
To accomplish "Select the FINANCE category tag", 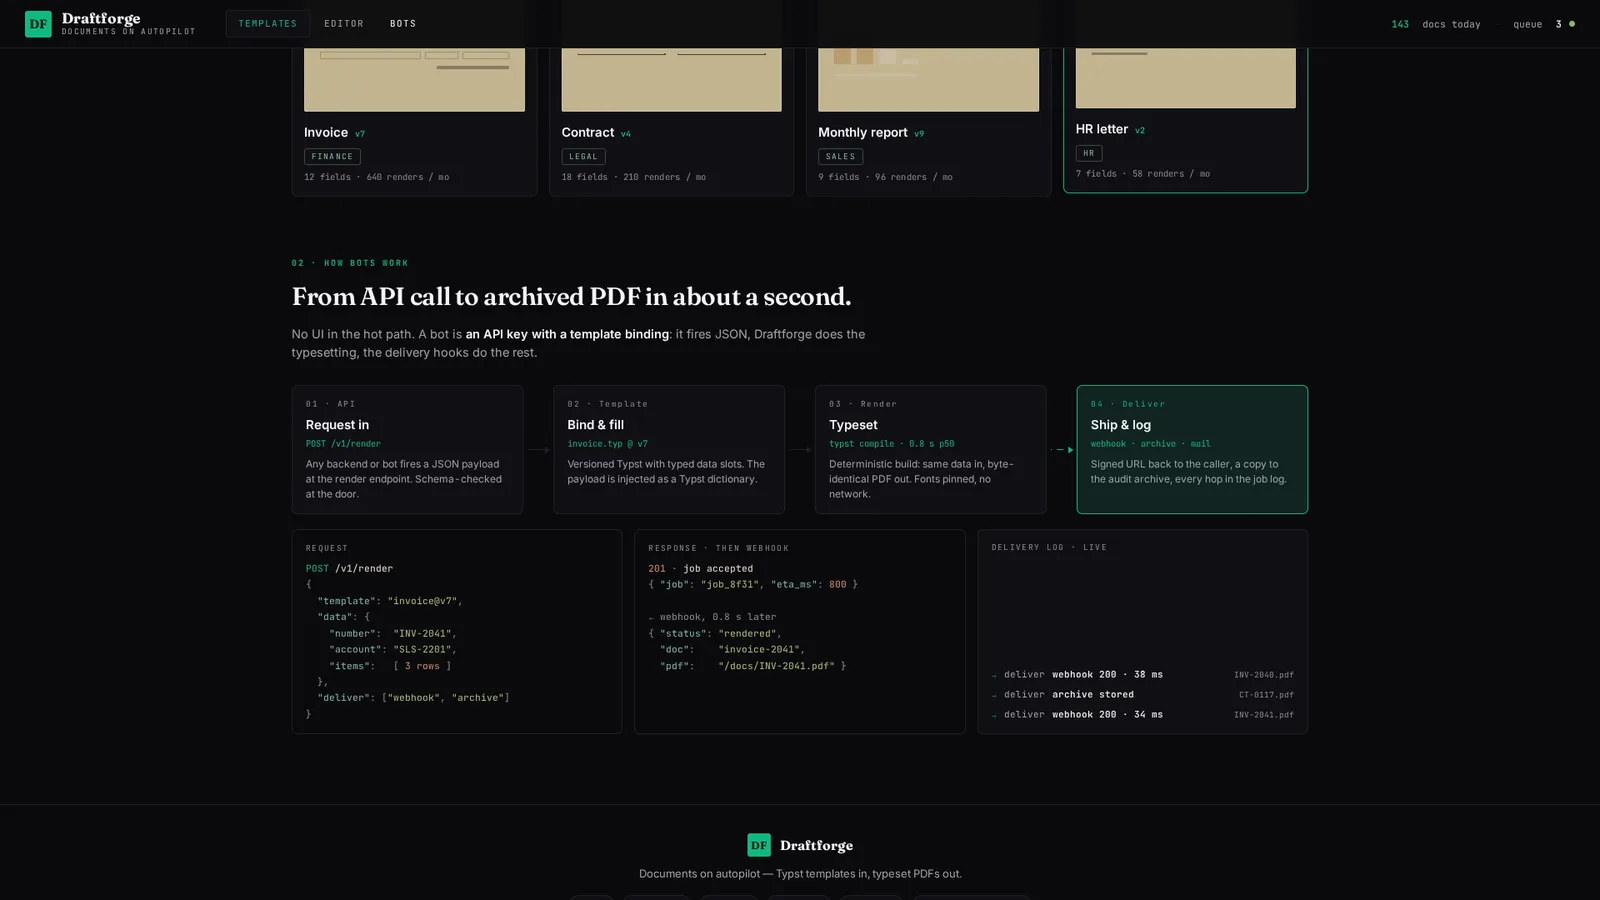I will click(x=332, y=156).
